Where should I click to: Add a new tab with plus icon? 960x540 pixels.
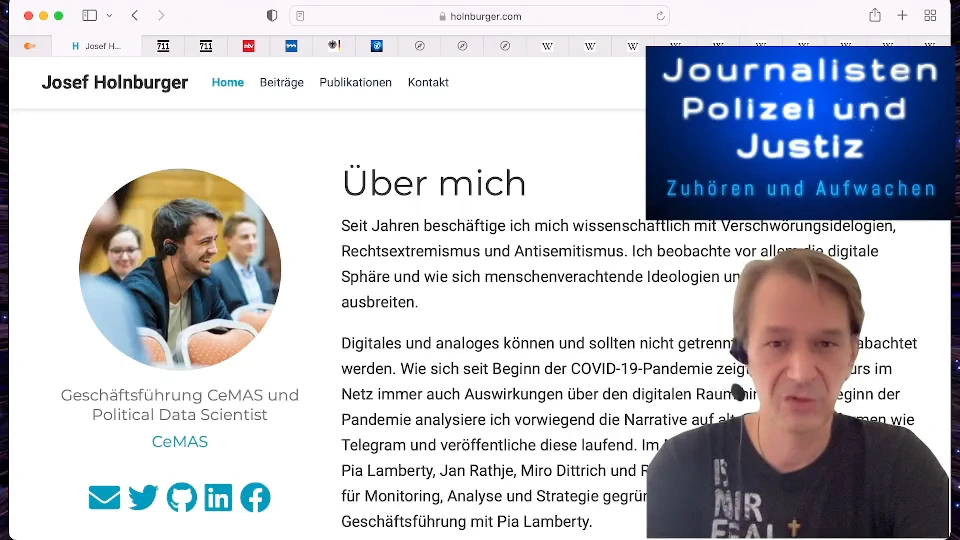pos(902,16)
